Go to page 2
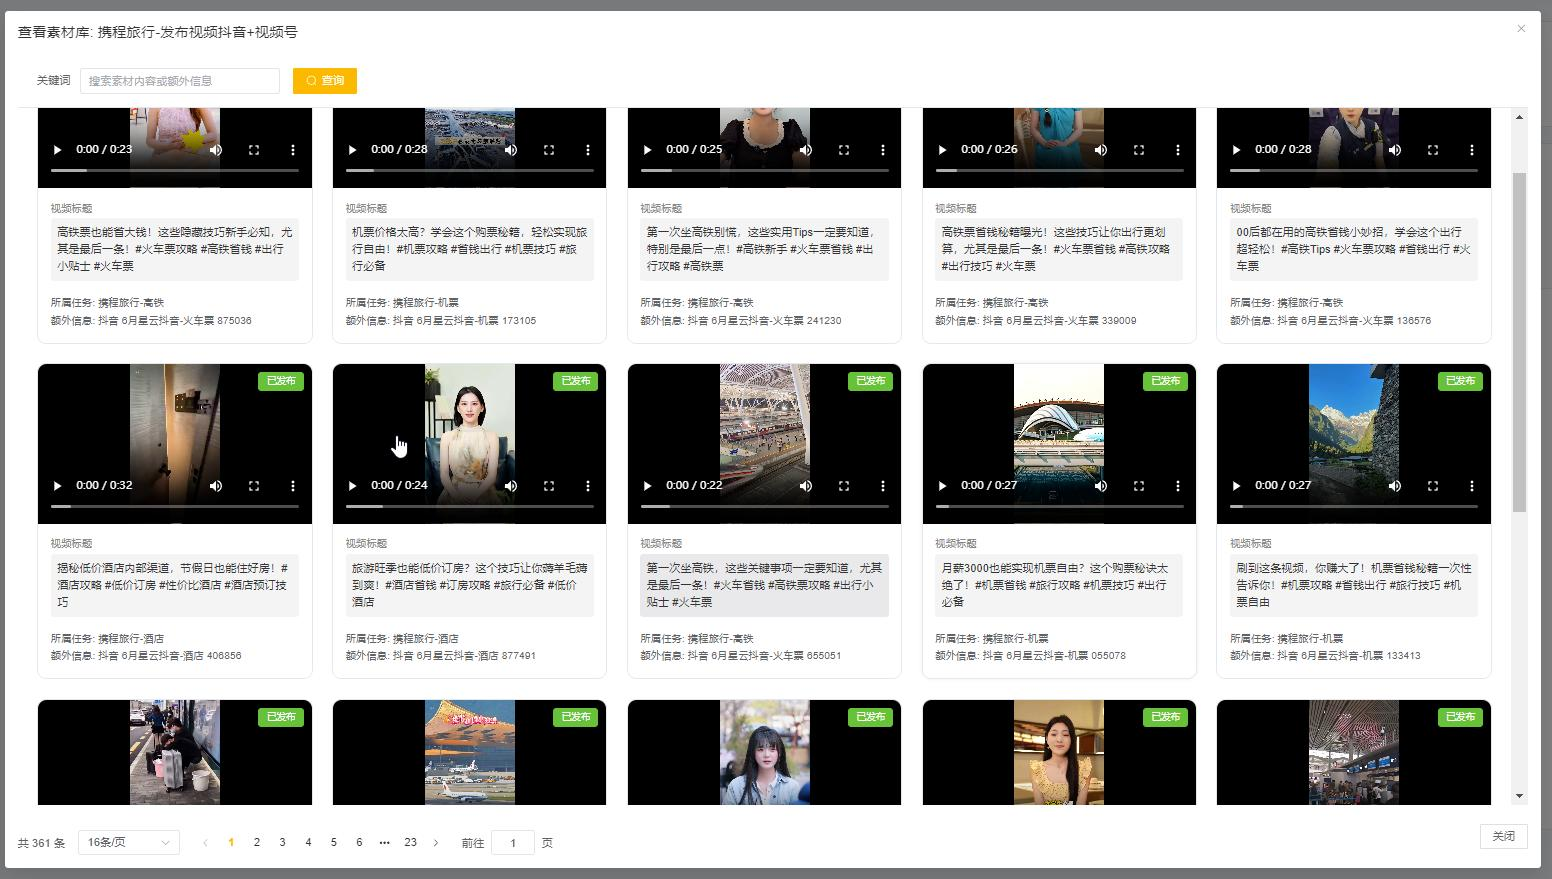The width and height of the screenshot is (1552, 879). 257,843
